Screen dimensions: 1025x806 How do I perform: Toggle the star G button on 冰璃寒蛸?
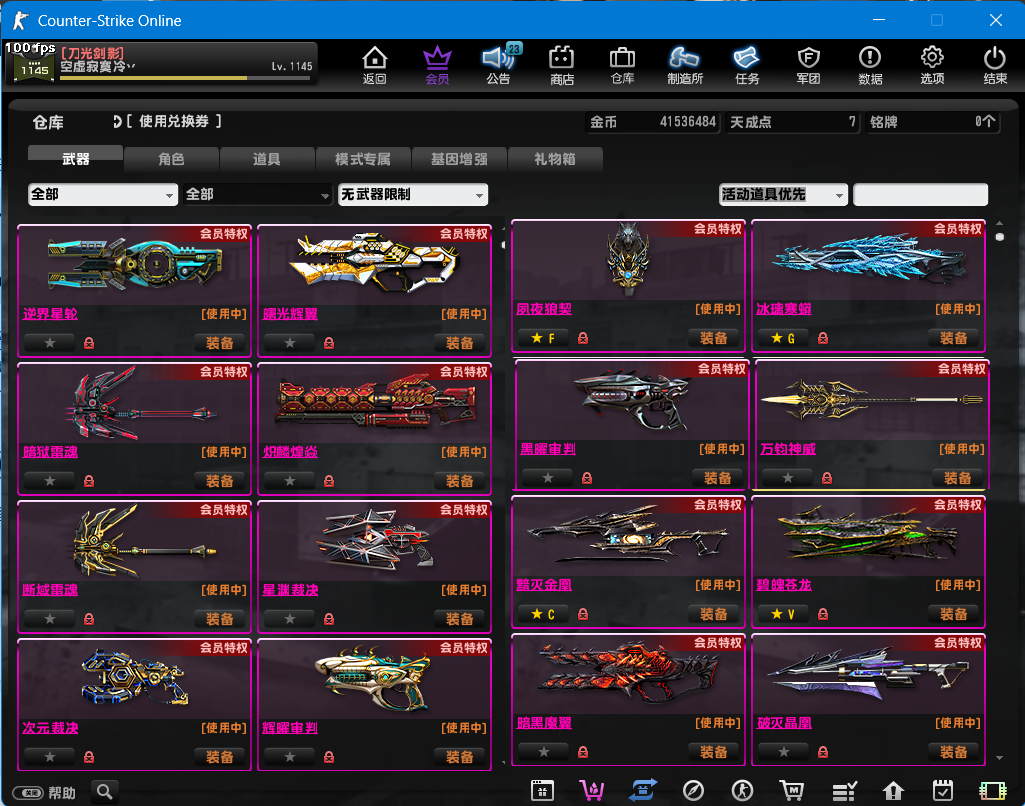[x=783, y=338]
